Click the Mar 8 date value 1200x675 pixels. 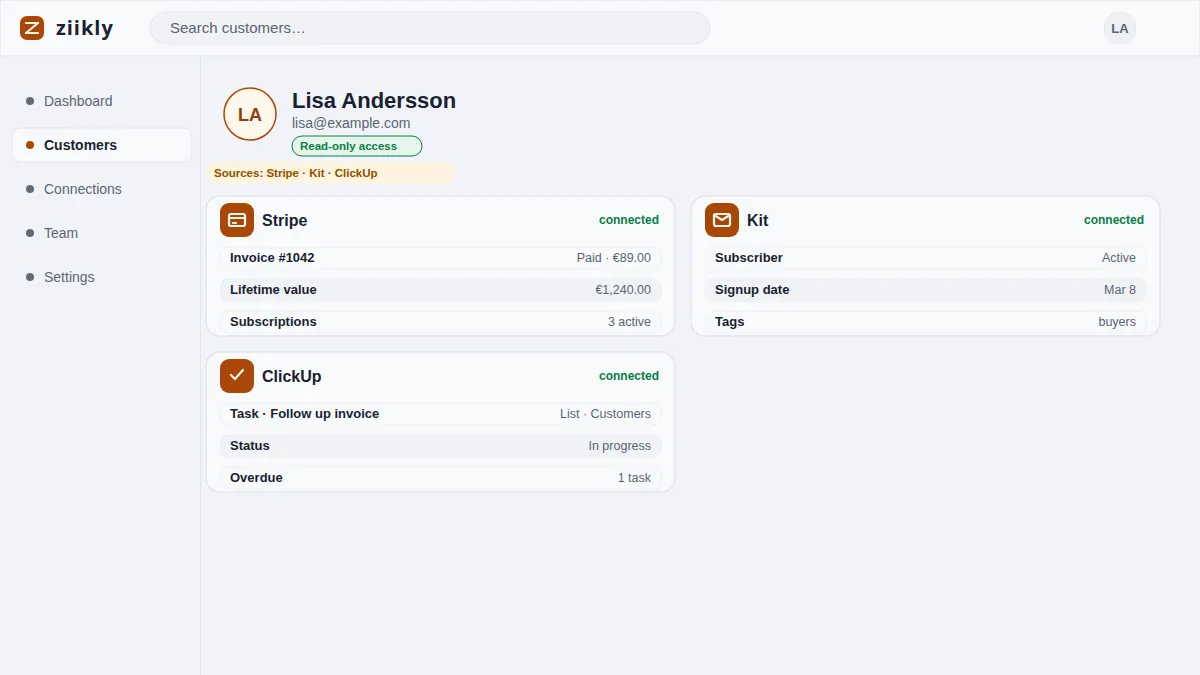pyautogui.click(x=1120, y=290)
